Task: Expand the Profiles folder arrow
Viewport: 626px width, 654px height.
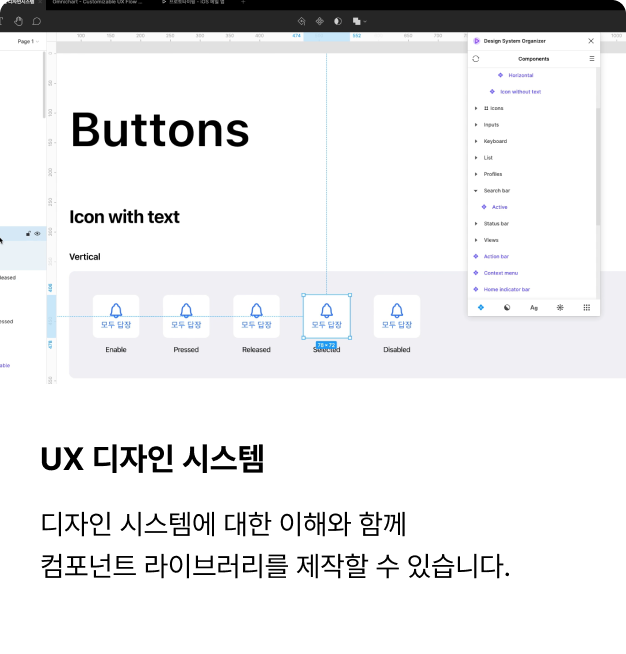Action: click(476, 174)
